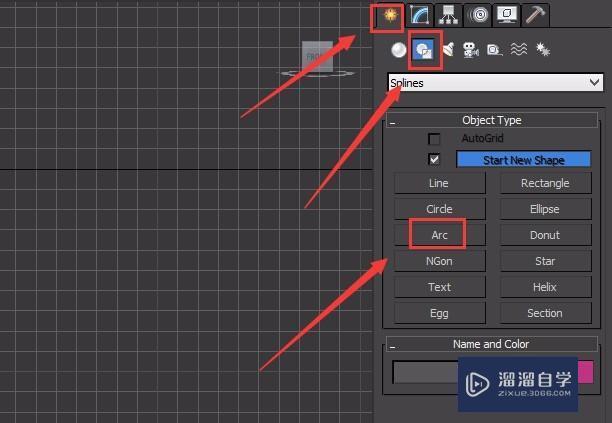Collapse the Object Type rollout
Viewport: 612px width, 423px height.
[492, 120]
